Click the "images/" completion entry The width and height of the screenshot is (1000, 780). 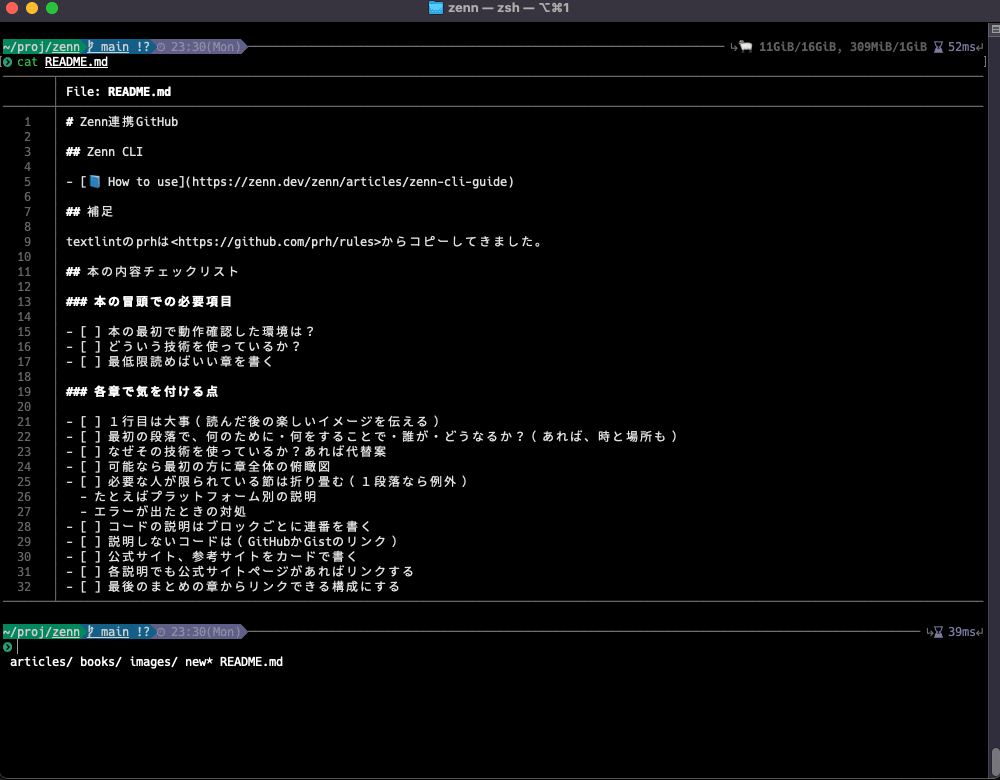click(154, 662)
